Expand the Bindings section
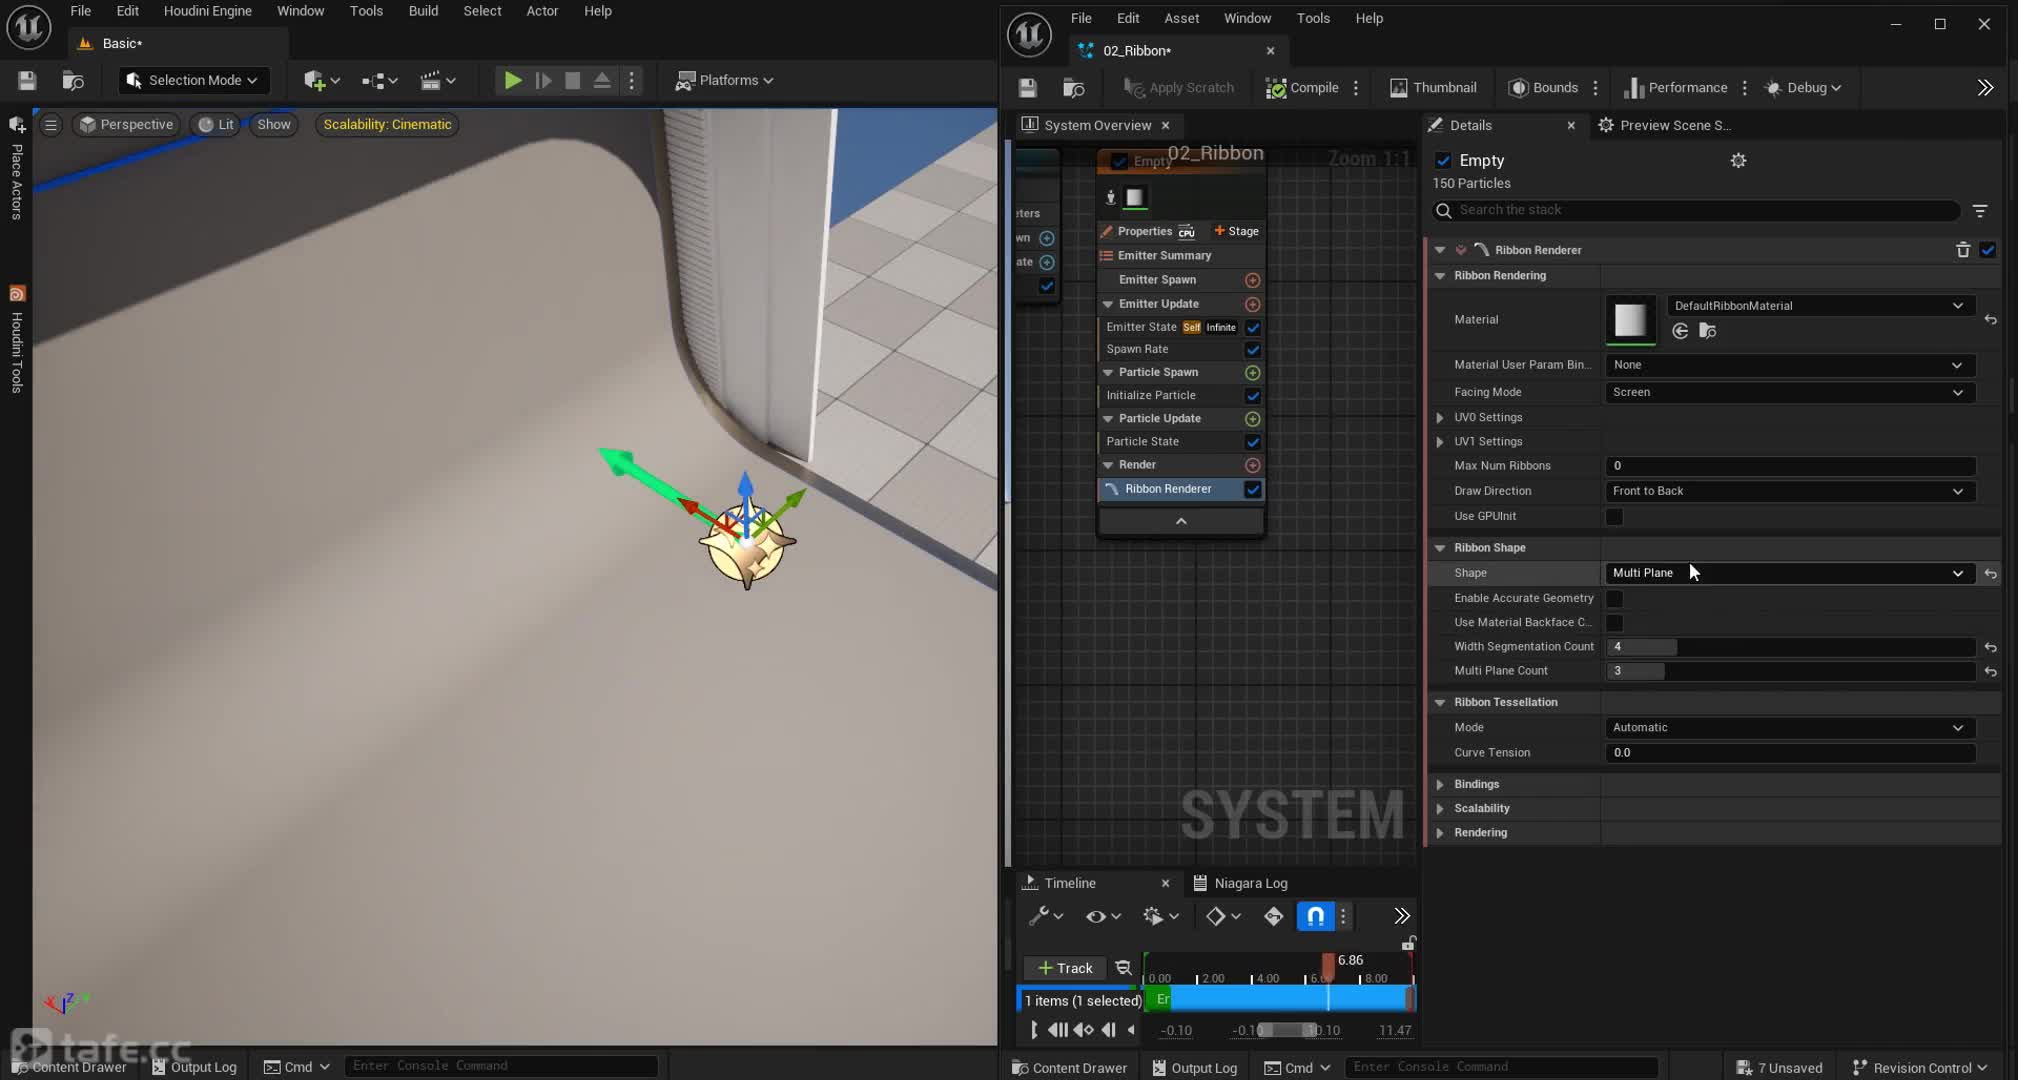 tap(1440, 785)
